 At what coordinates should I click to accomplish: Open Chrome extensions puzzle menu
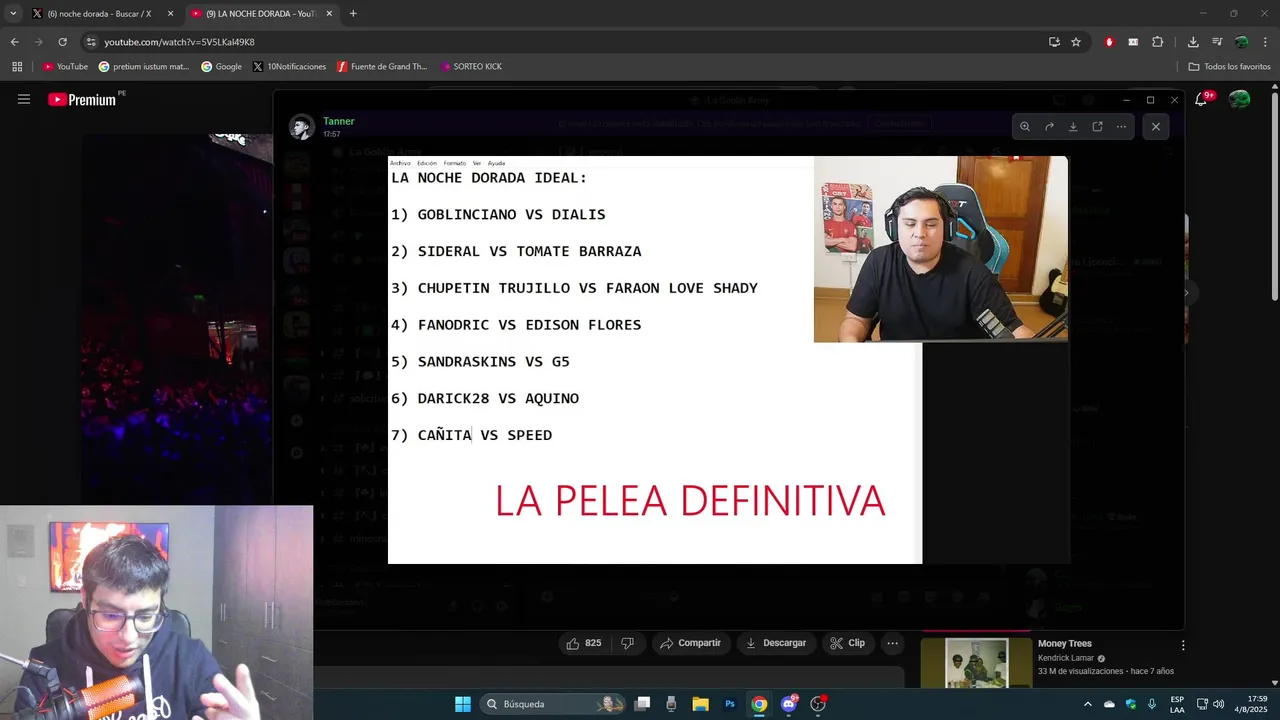click(x=1157, y=42)
